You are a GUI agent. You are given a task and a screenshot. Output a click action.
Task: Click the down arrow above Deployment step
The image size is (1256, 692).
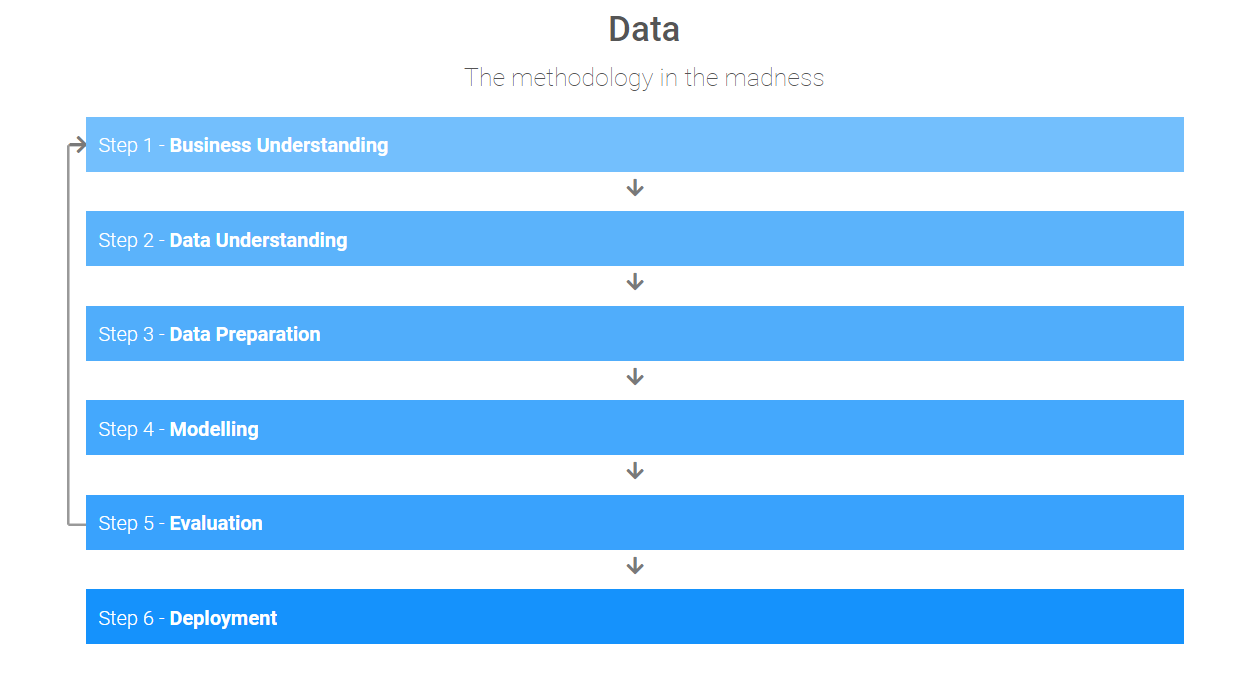click(x=635, y=566)
